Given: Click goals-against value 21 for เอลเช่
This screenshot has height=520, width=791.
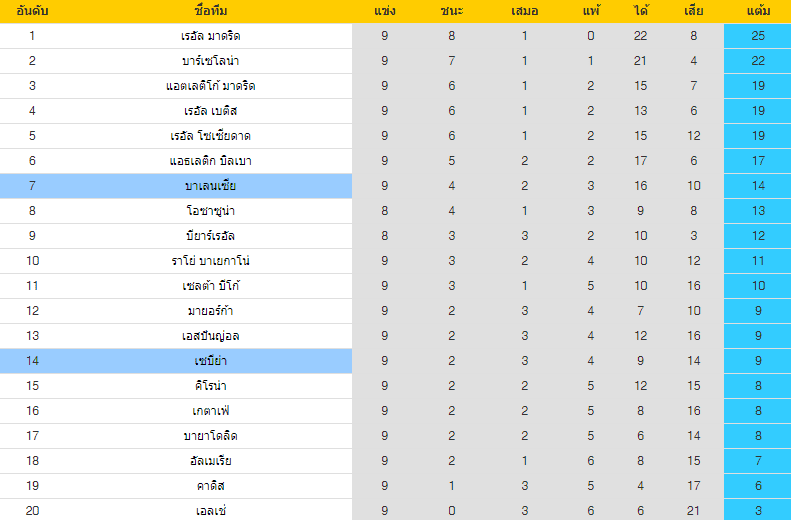Looking at the screenshot, I should click(x=694, y=510).
